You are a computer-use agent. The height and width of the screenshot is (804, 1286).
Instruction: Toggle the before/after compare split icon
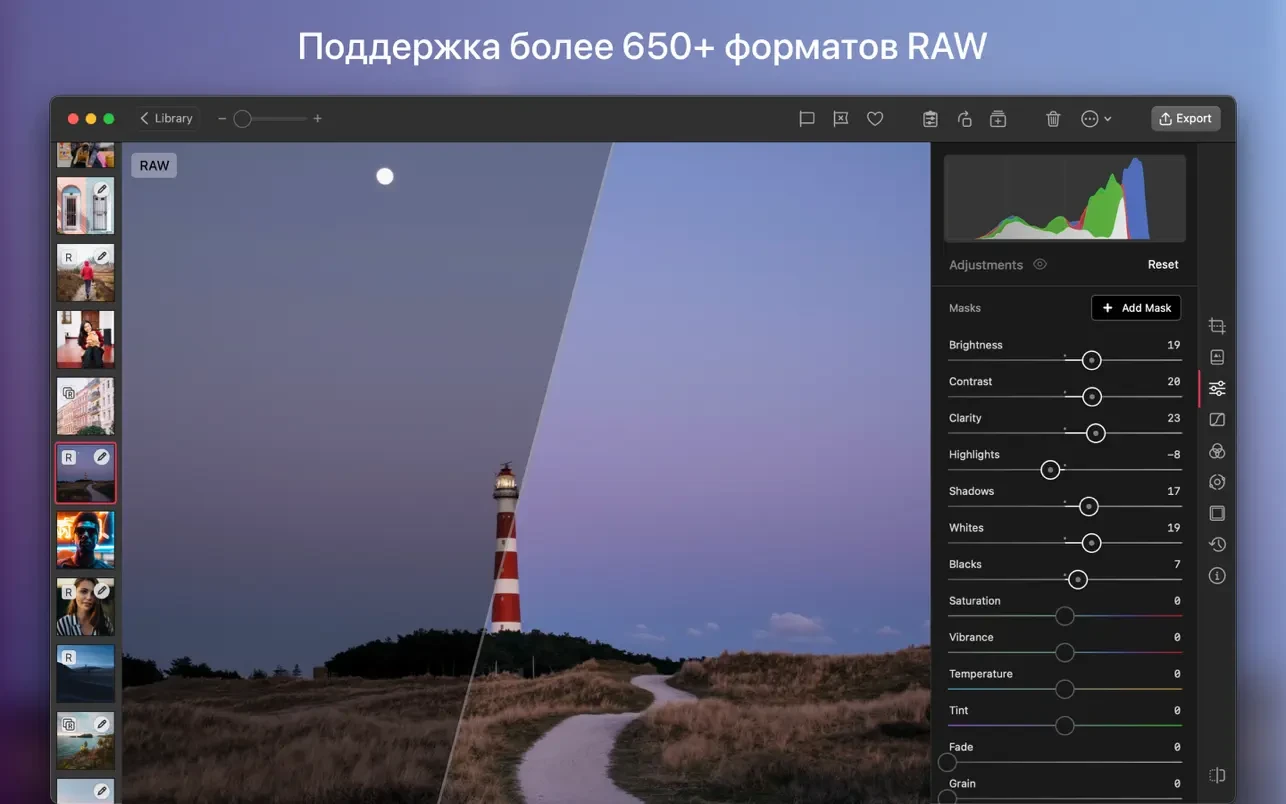coord(1217,775)
